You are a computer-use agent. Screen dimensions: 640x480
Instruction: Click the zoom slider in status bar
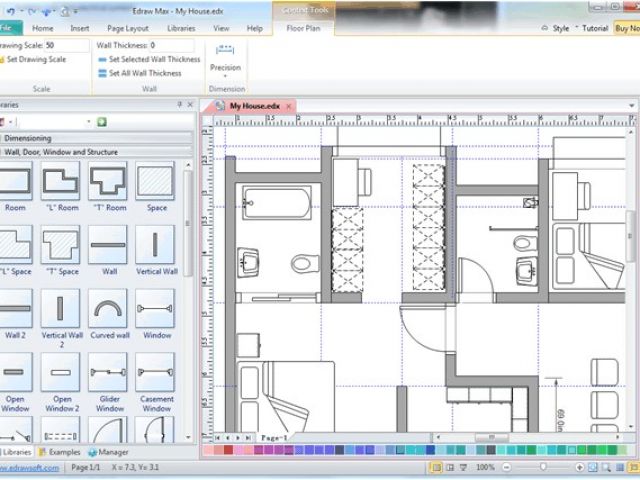tap(543, 467)
